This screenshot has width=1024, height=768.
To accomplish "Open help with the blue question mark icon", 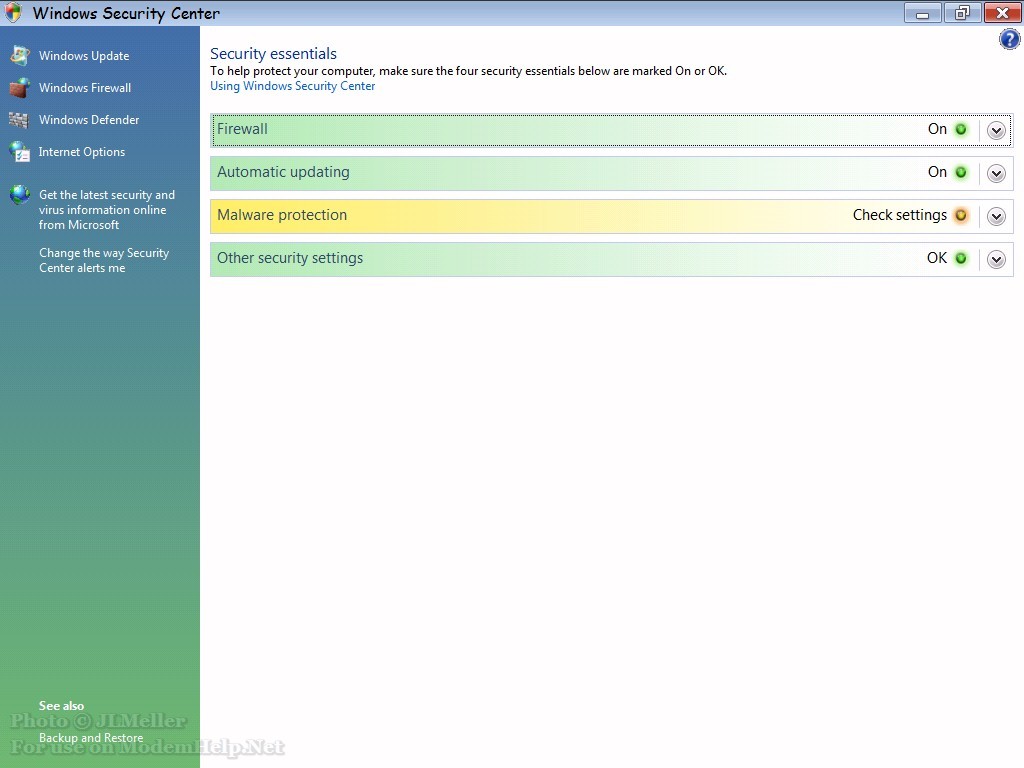I will coord(1009,40).
